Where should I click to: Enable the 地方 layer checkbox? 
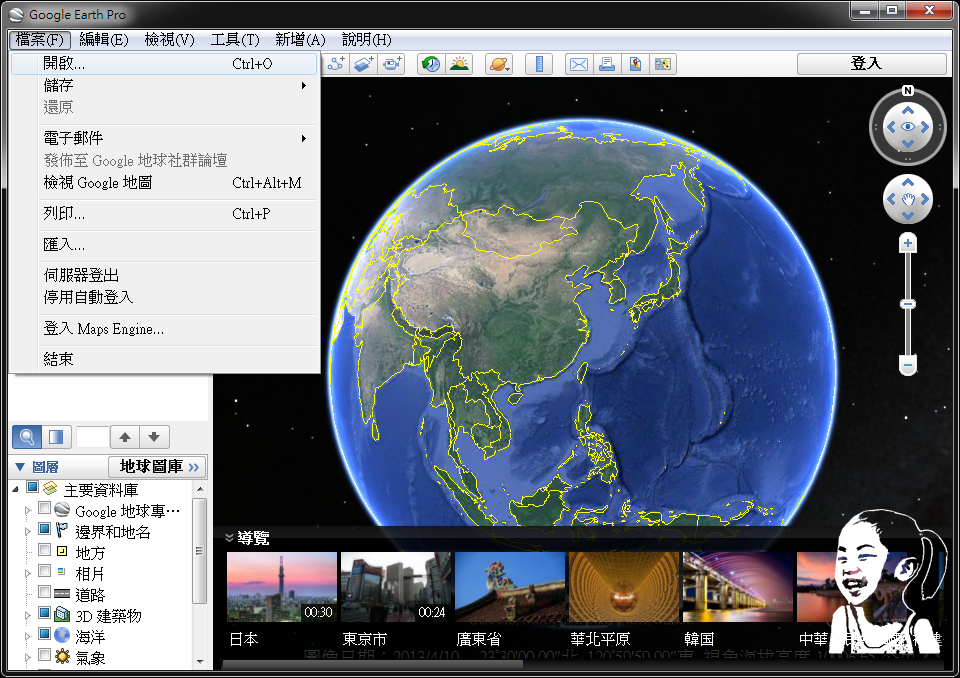click(x=44, y=549)
